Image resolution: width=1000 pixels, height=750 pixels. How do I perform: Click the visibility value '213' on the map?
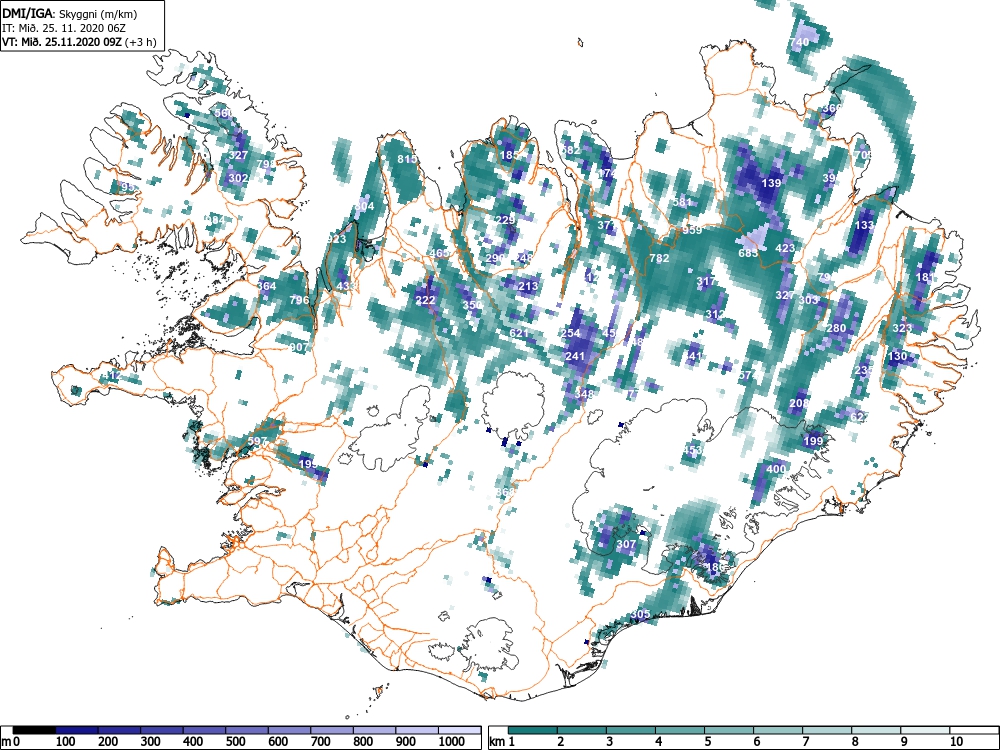point(528,286)
